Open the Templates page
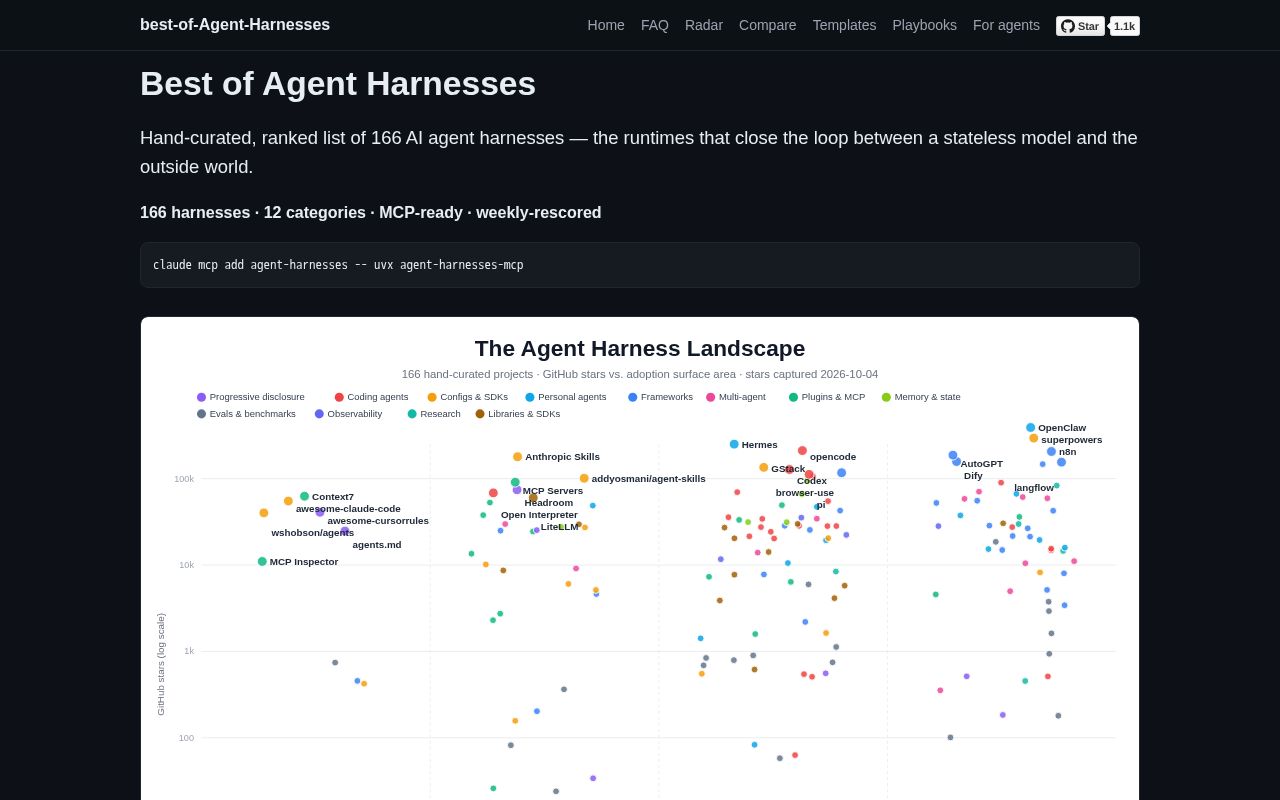1280x800 pixels. pos(844,25)
